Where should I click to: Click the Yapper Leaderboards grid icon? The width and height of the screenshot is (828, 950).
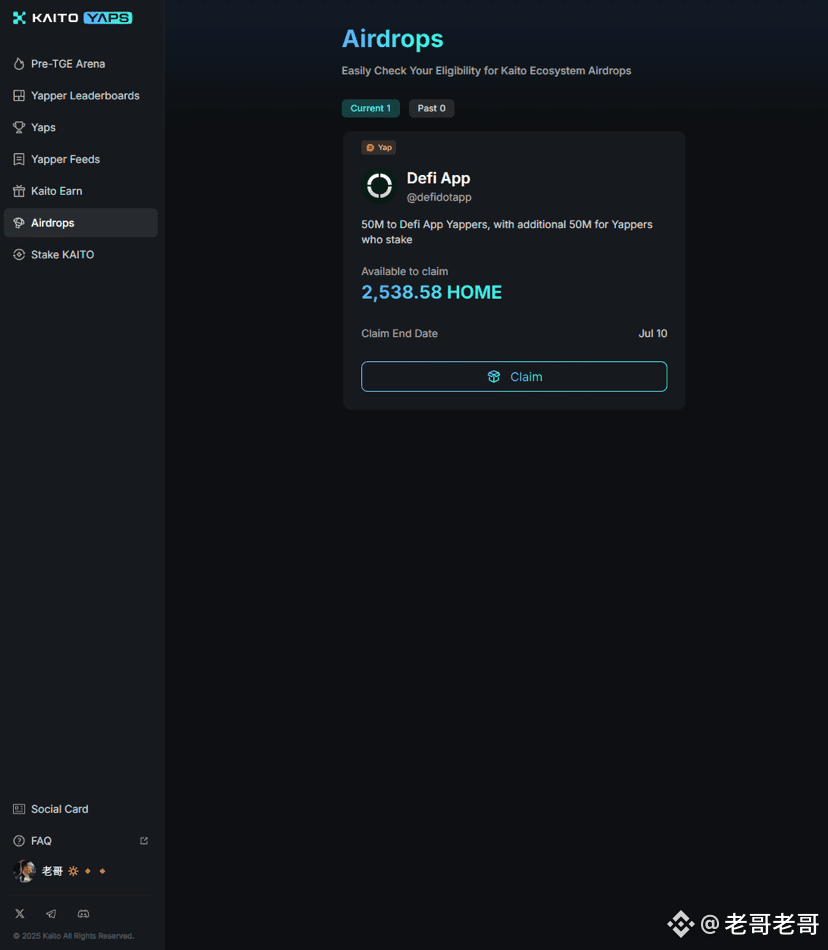tap(19, 96)
